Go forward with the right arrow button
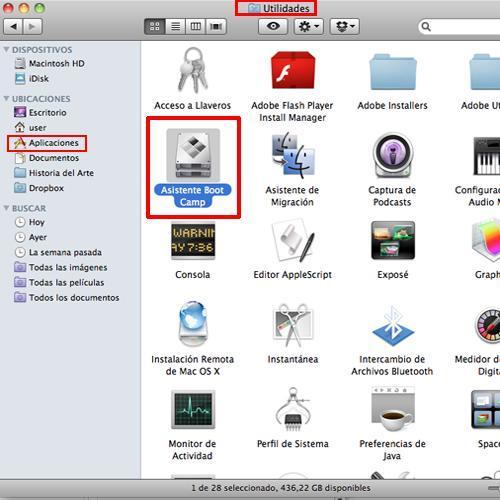The image size is (500, 500). 32,26
